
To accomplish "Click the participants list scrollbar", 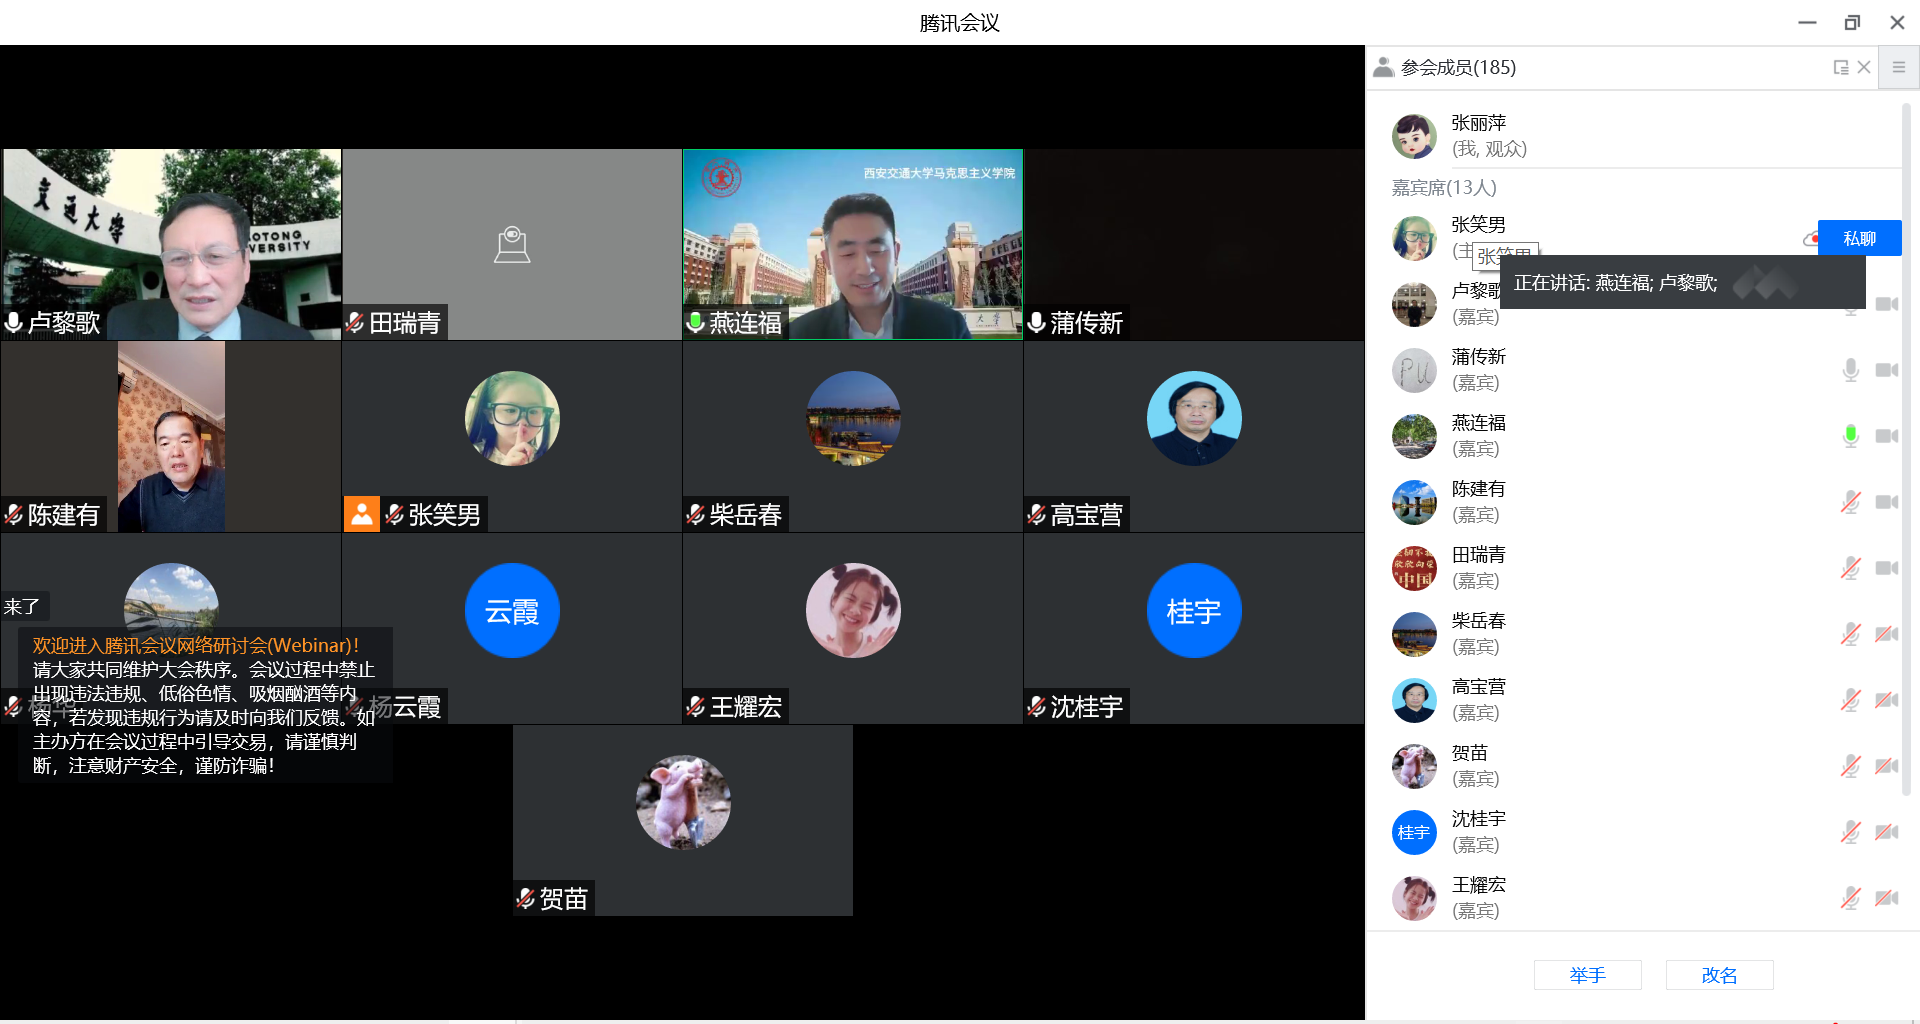I will 1906,450.
